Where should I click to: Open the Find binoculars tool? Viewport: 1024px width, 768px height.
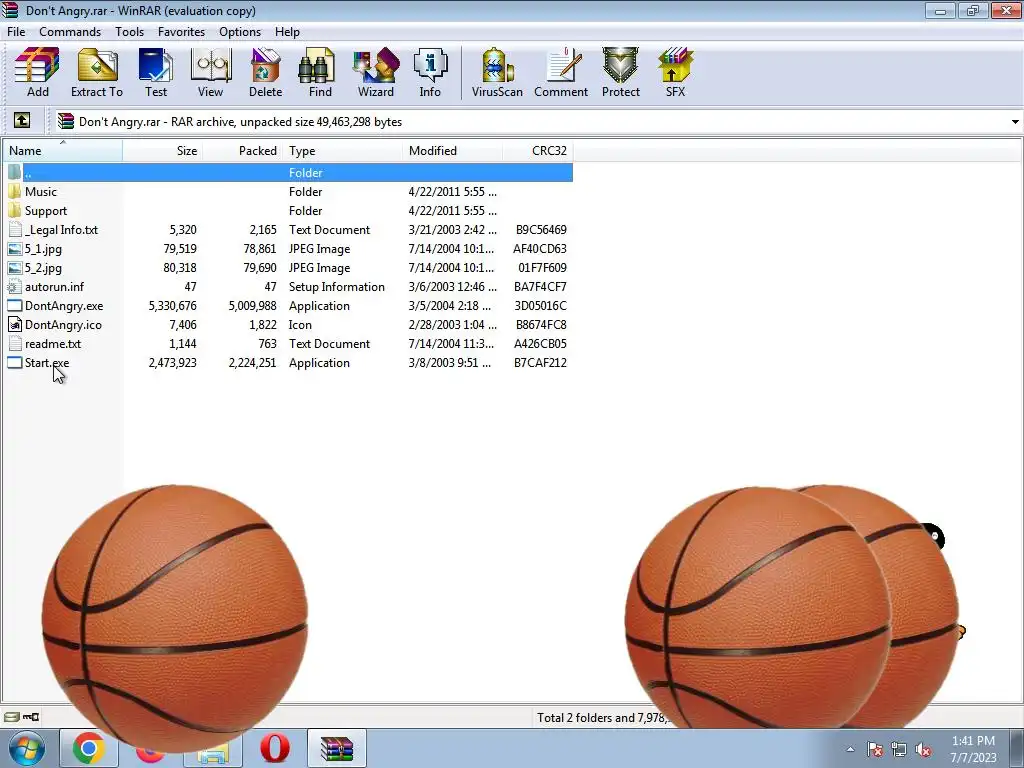tap(320, 72)
